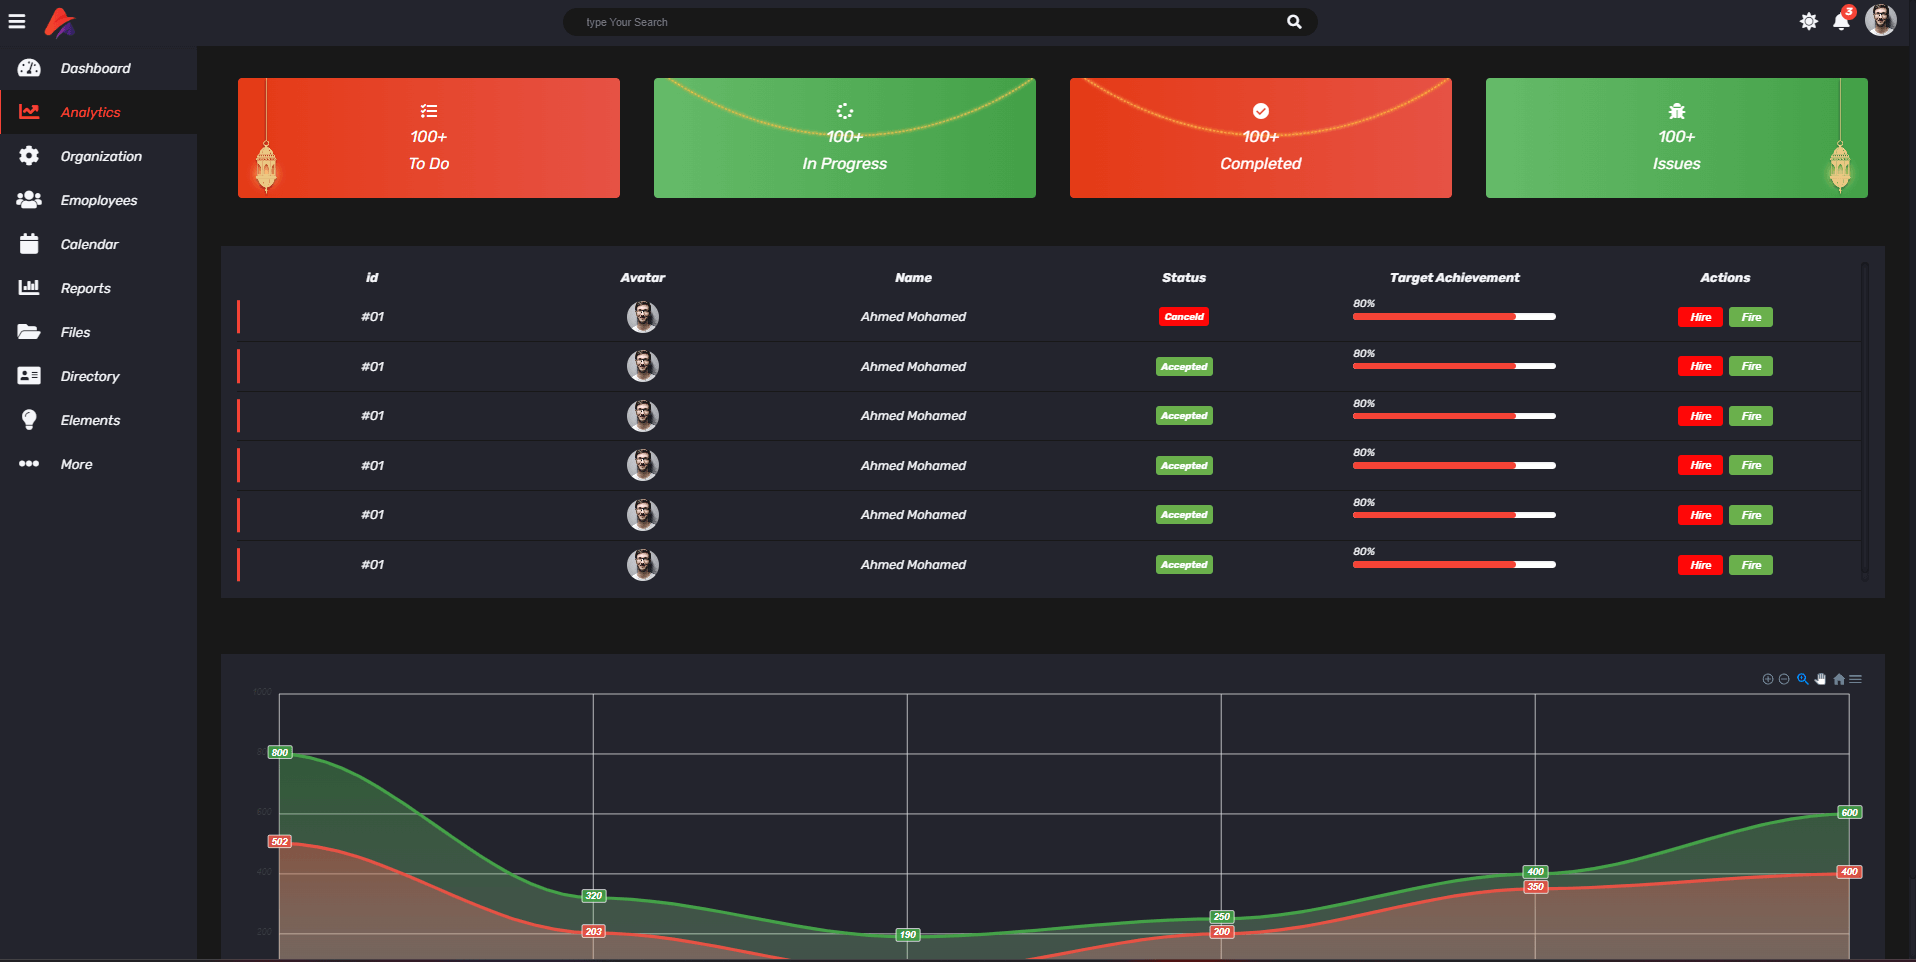Screen dimensions: 1916x962
Task: Click the chart zoom-out minus icon
Action: [x=1784, y=679]
